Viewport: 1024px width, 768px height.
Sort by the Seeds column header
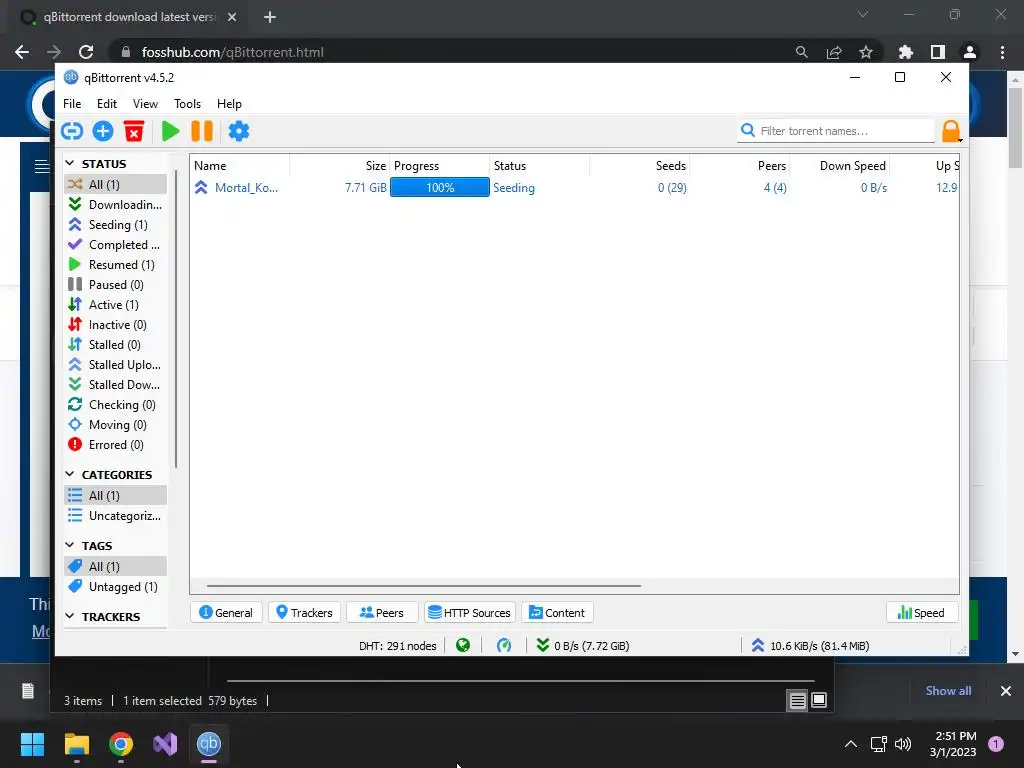639,166
